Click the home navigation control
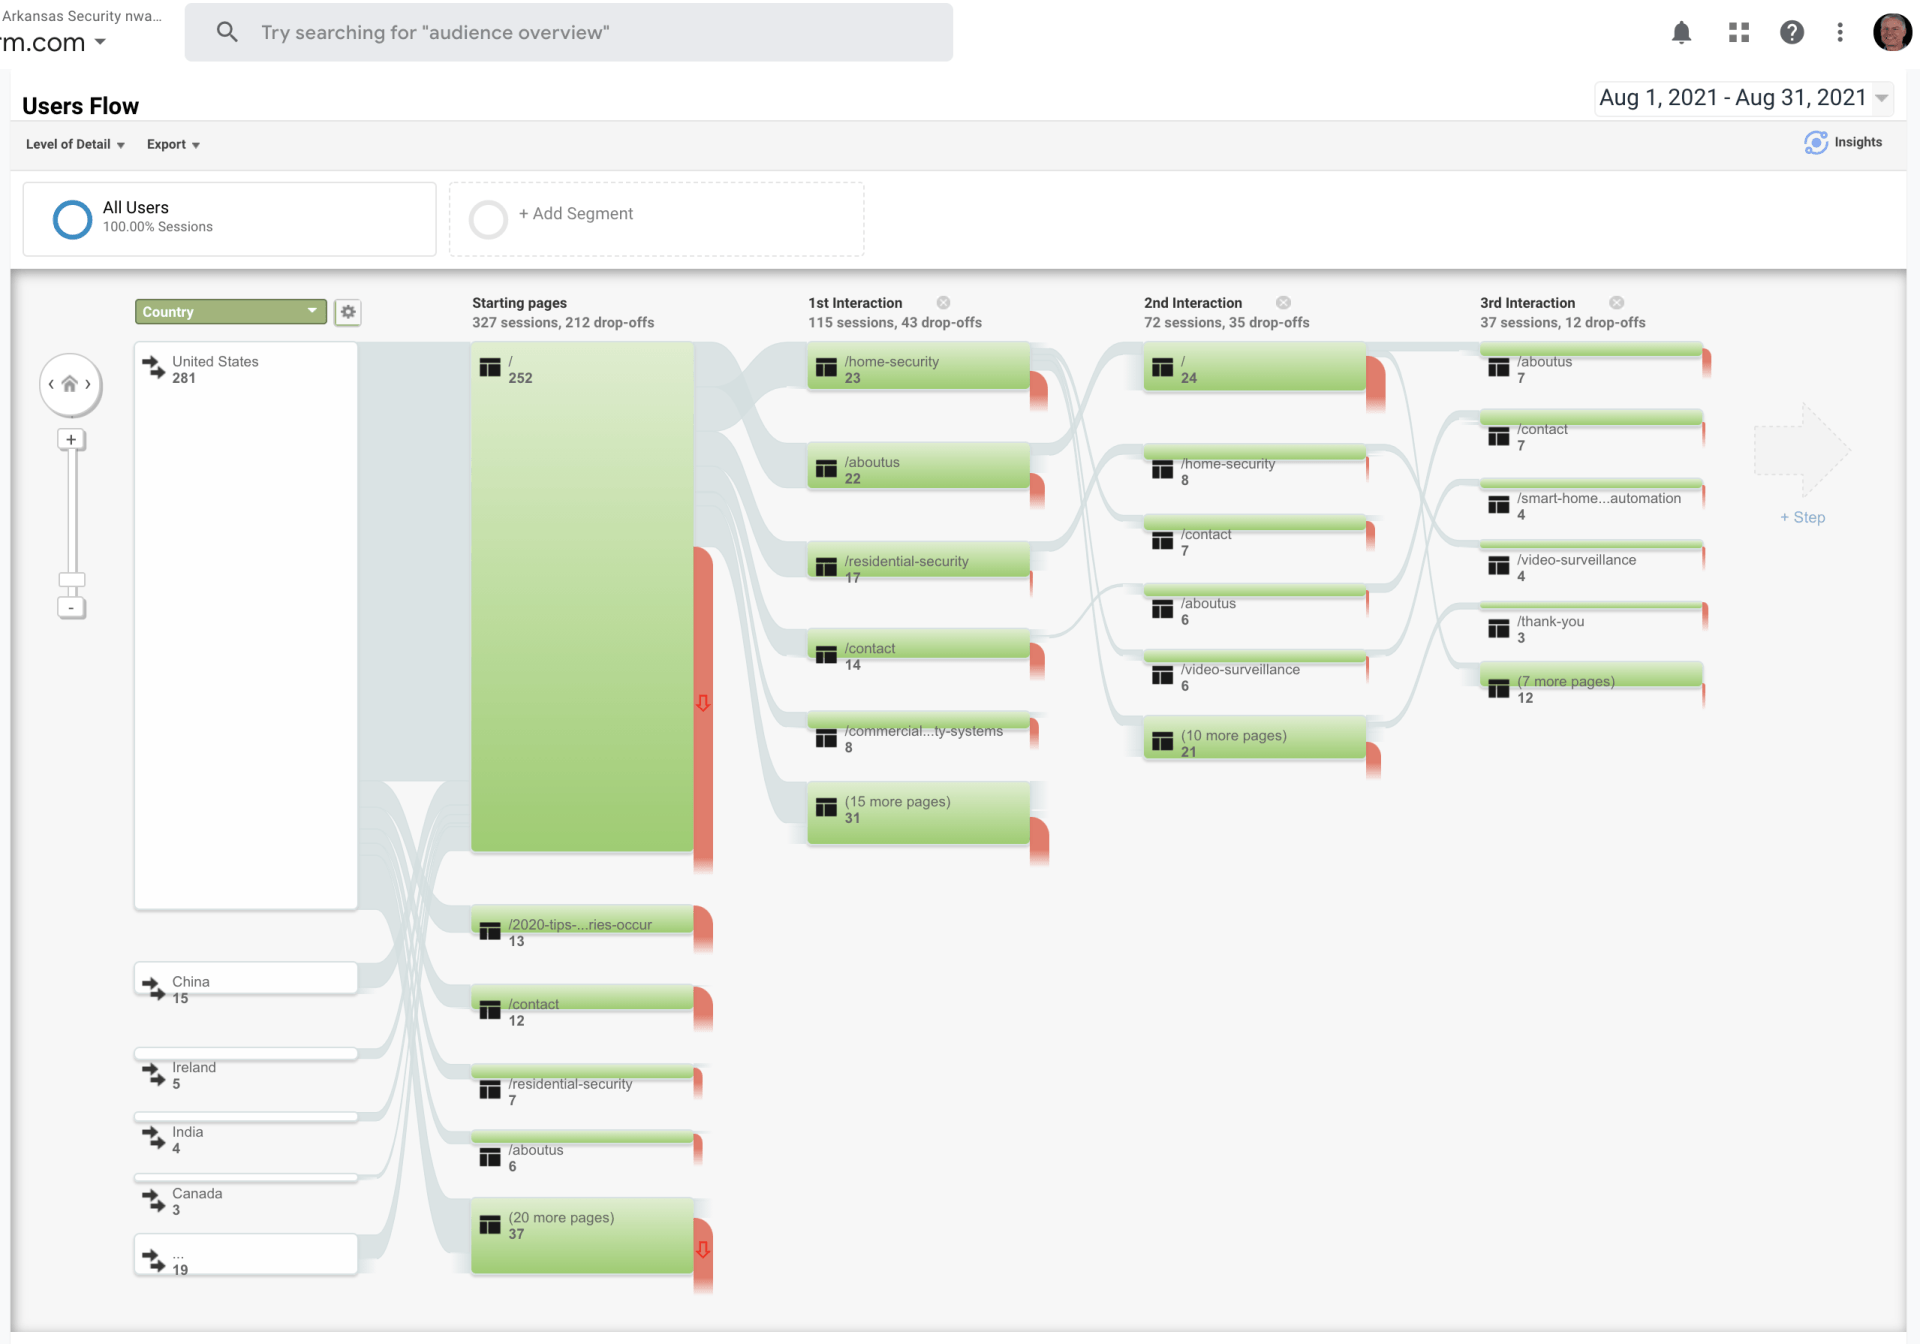This screenshot has width=1920, height=1344. pos(70,384)
